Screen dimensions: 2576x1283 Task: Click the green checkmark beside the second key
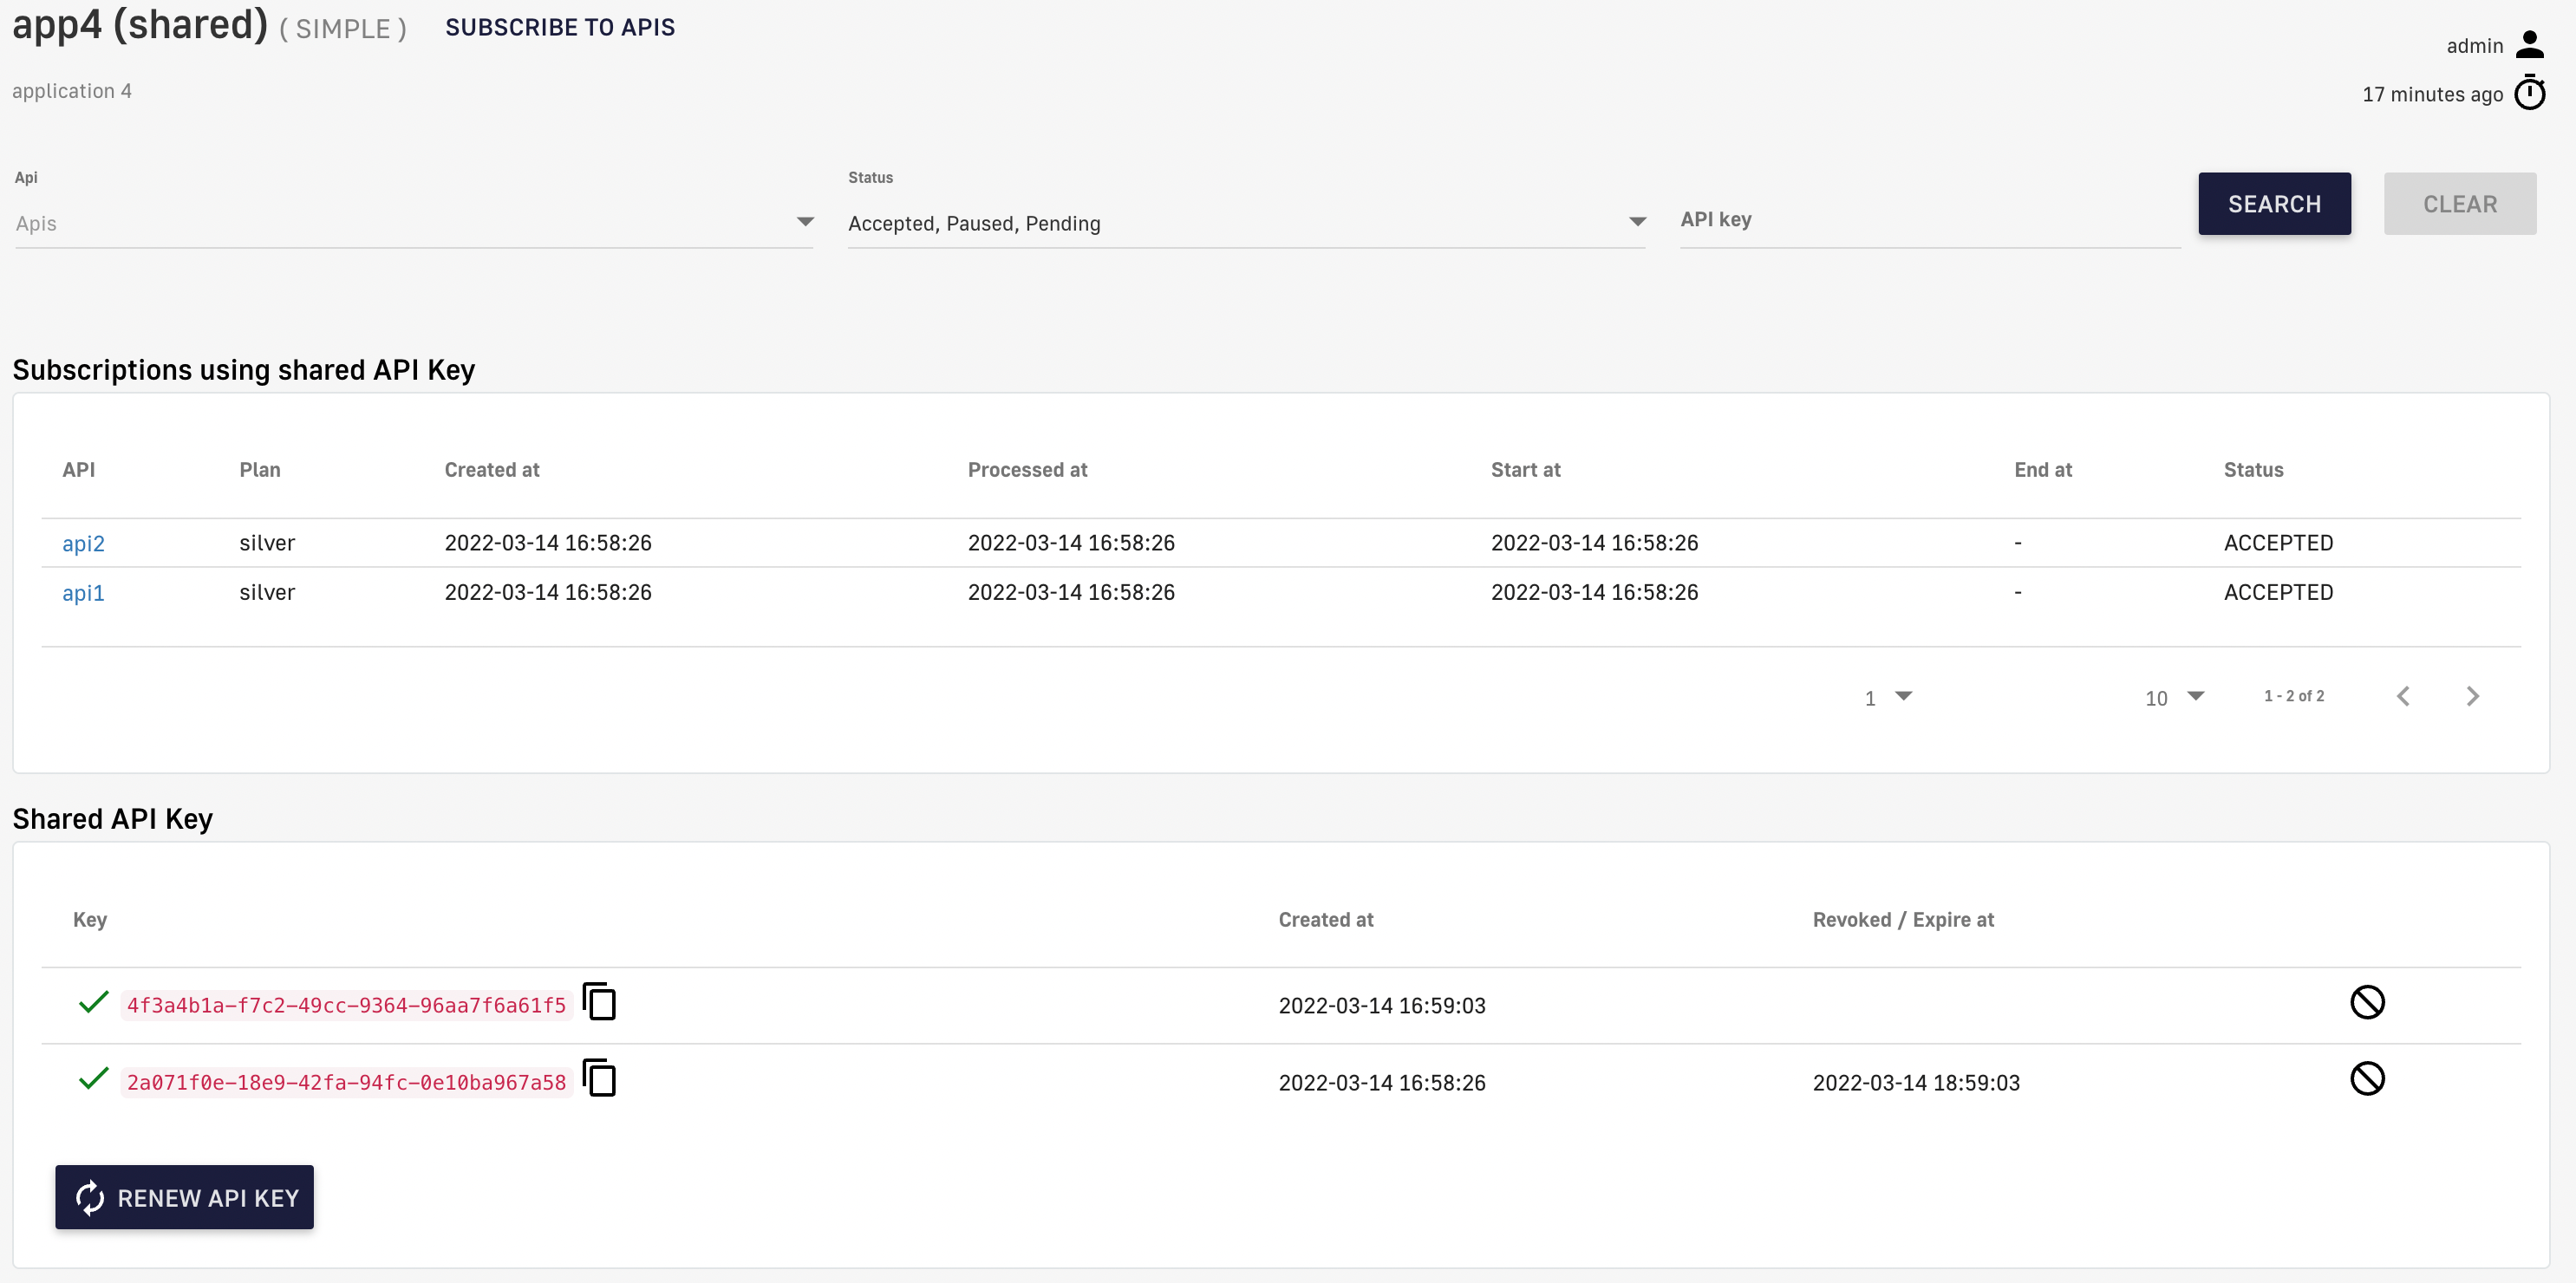click(x=92, y=1079)
